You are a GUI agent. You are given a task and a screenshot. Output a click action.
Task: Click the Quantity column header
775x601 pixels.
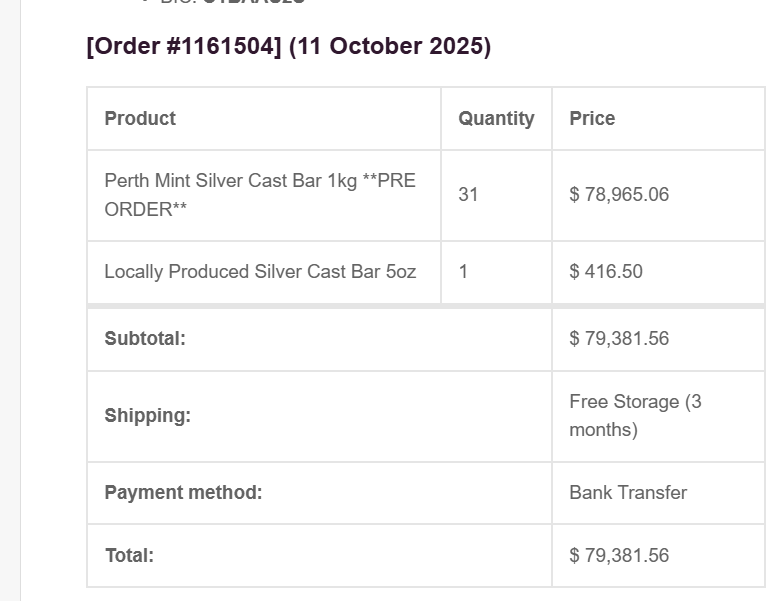click(x=496, y=118)
